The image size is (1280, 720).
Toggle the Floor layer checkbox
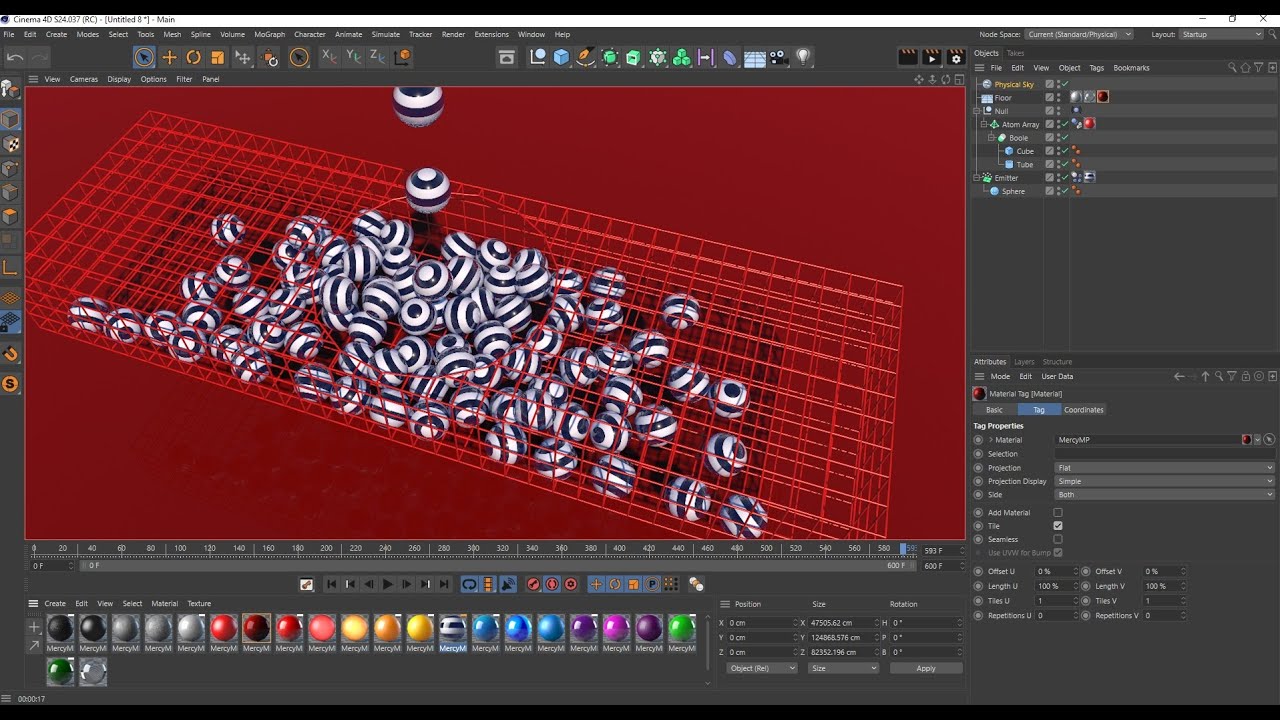point(1049,98)
